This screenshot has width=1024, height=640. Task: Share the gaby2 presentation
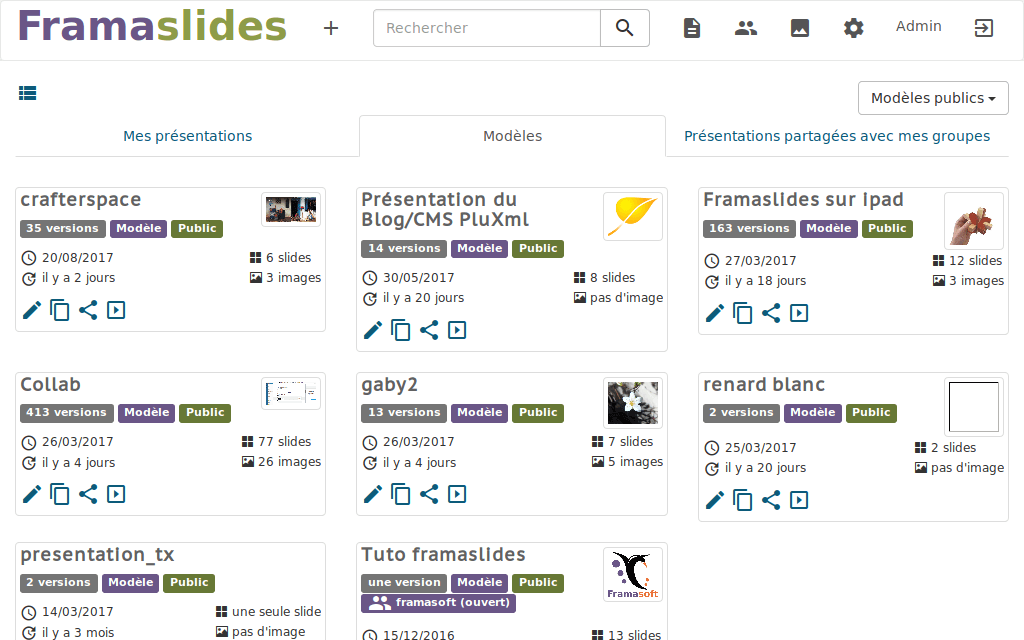pyautogui.click(x=429, y=494)
